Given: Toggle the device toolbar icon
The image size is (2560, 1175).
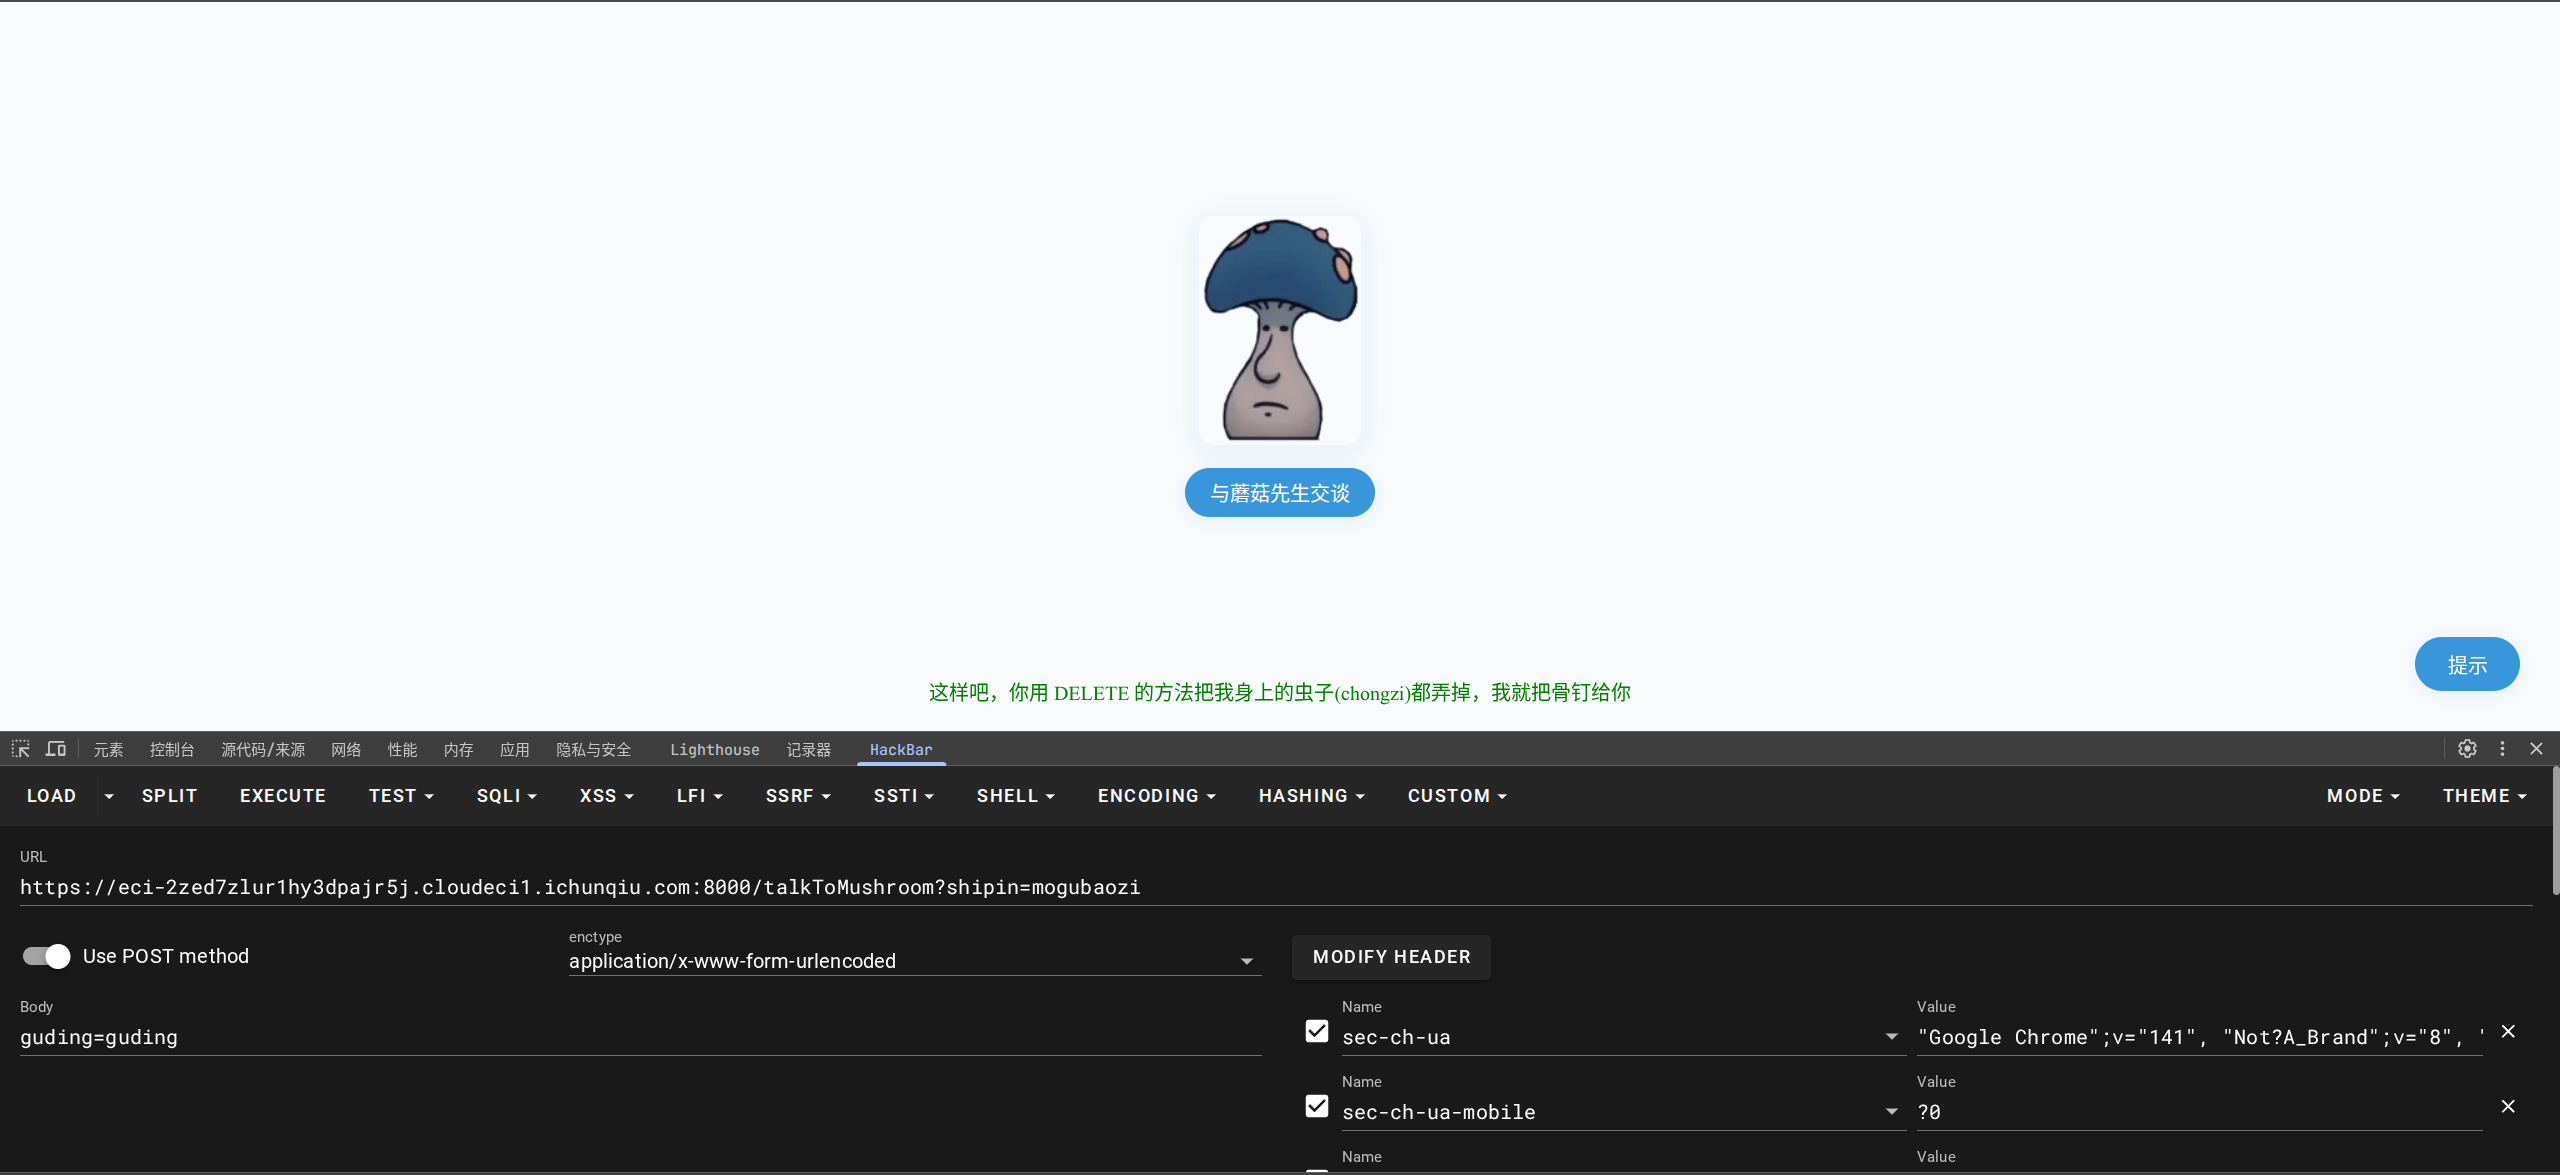Looking at the screenshot, I should click(56, 749).
